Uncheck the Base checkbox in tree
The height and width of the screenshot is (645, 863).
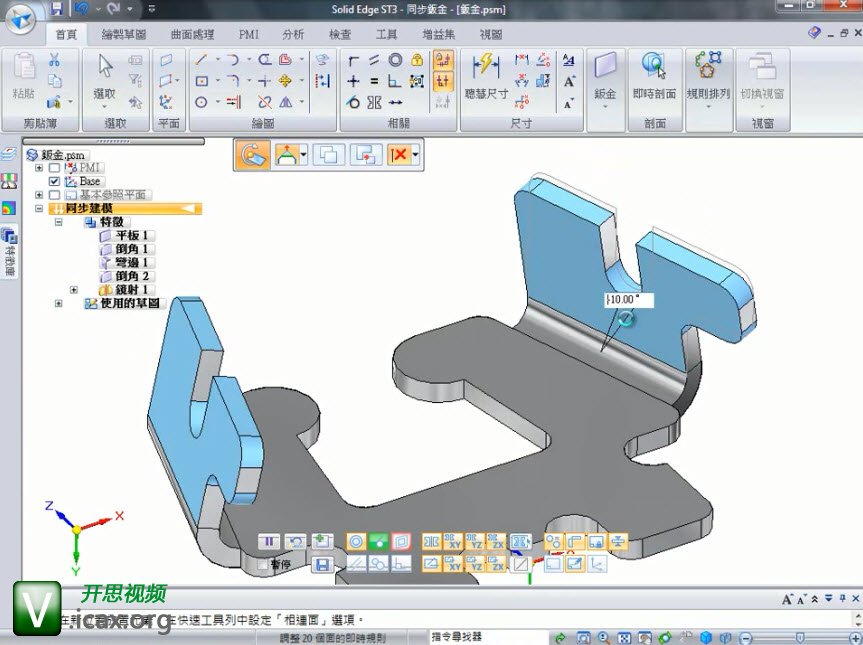pyautogui.click(x=55, y=182)
